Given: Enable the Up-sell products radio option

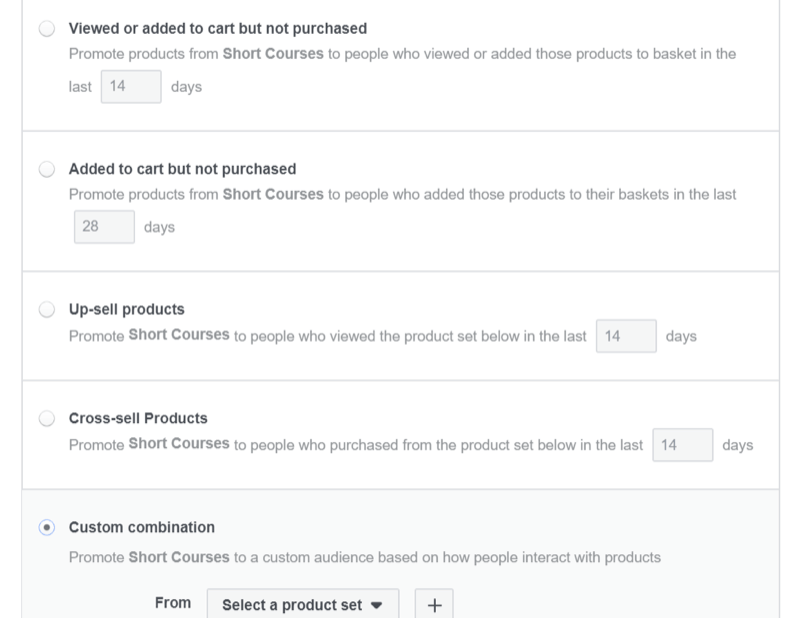Looking at the screenshot, I should click(47, 309).
